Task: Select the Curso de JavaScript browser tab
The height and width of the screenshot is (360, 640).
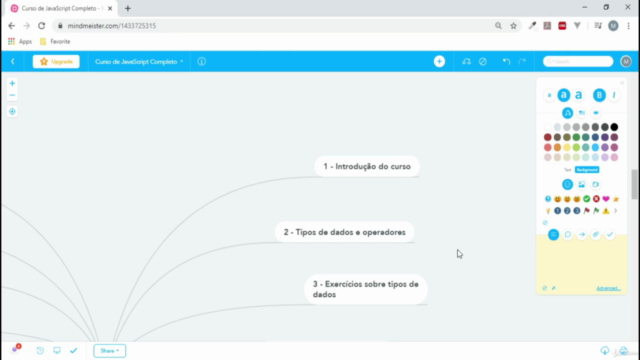Action: (61, 8)
